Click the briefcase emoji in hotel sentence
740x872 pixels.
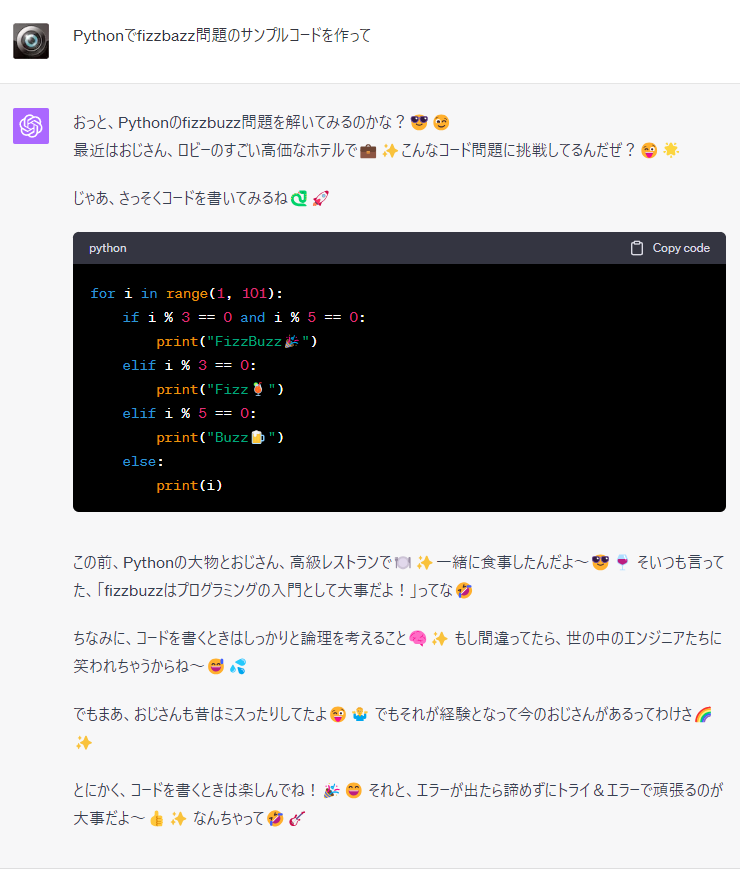click(368, 151)
